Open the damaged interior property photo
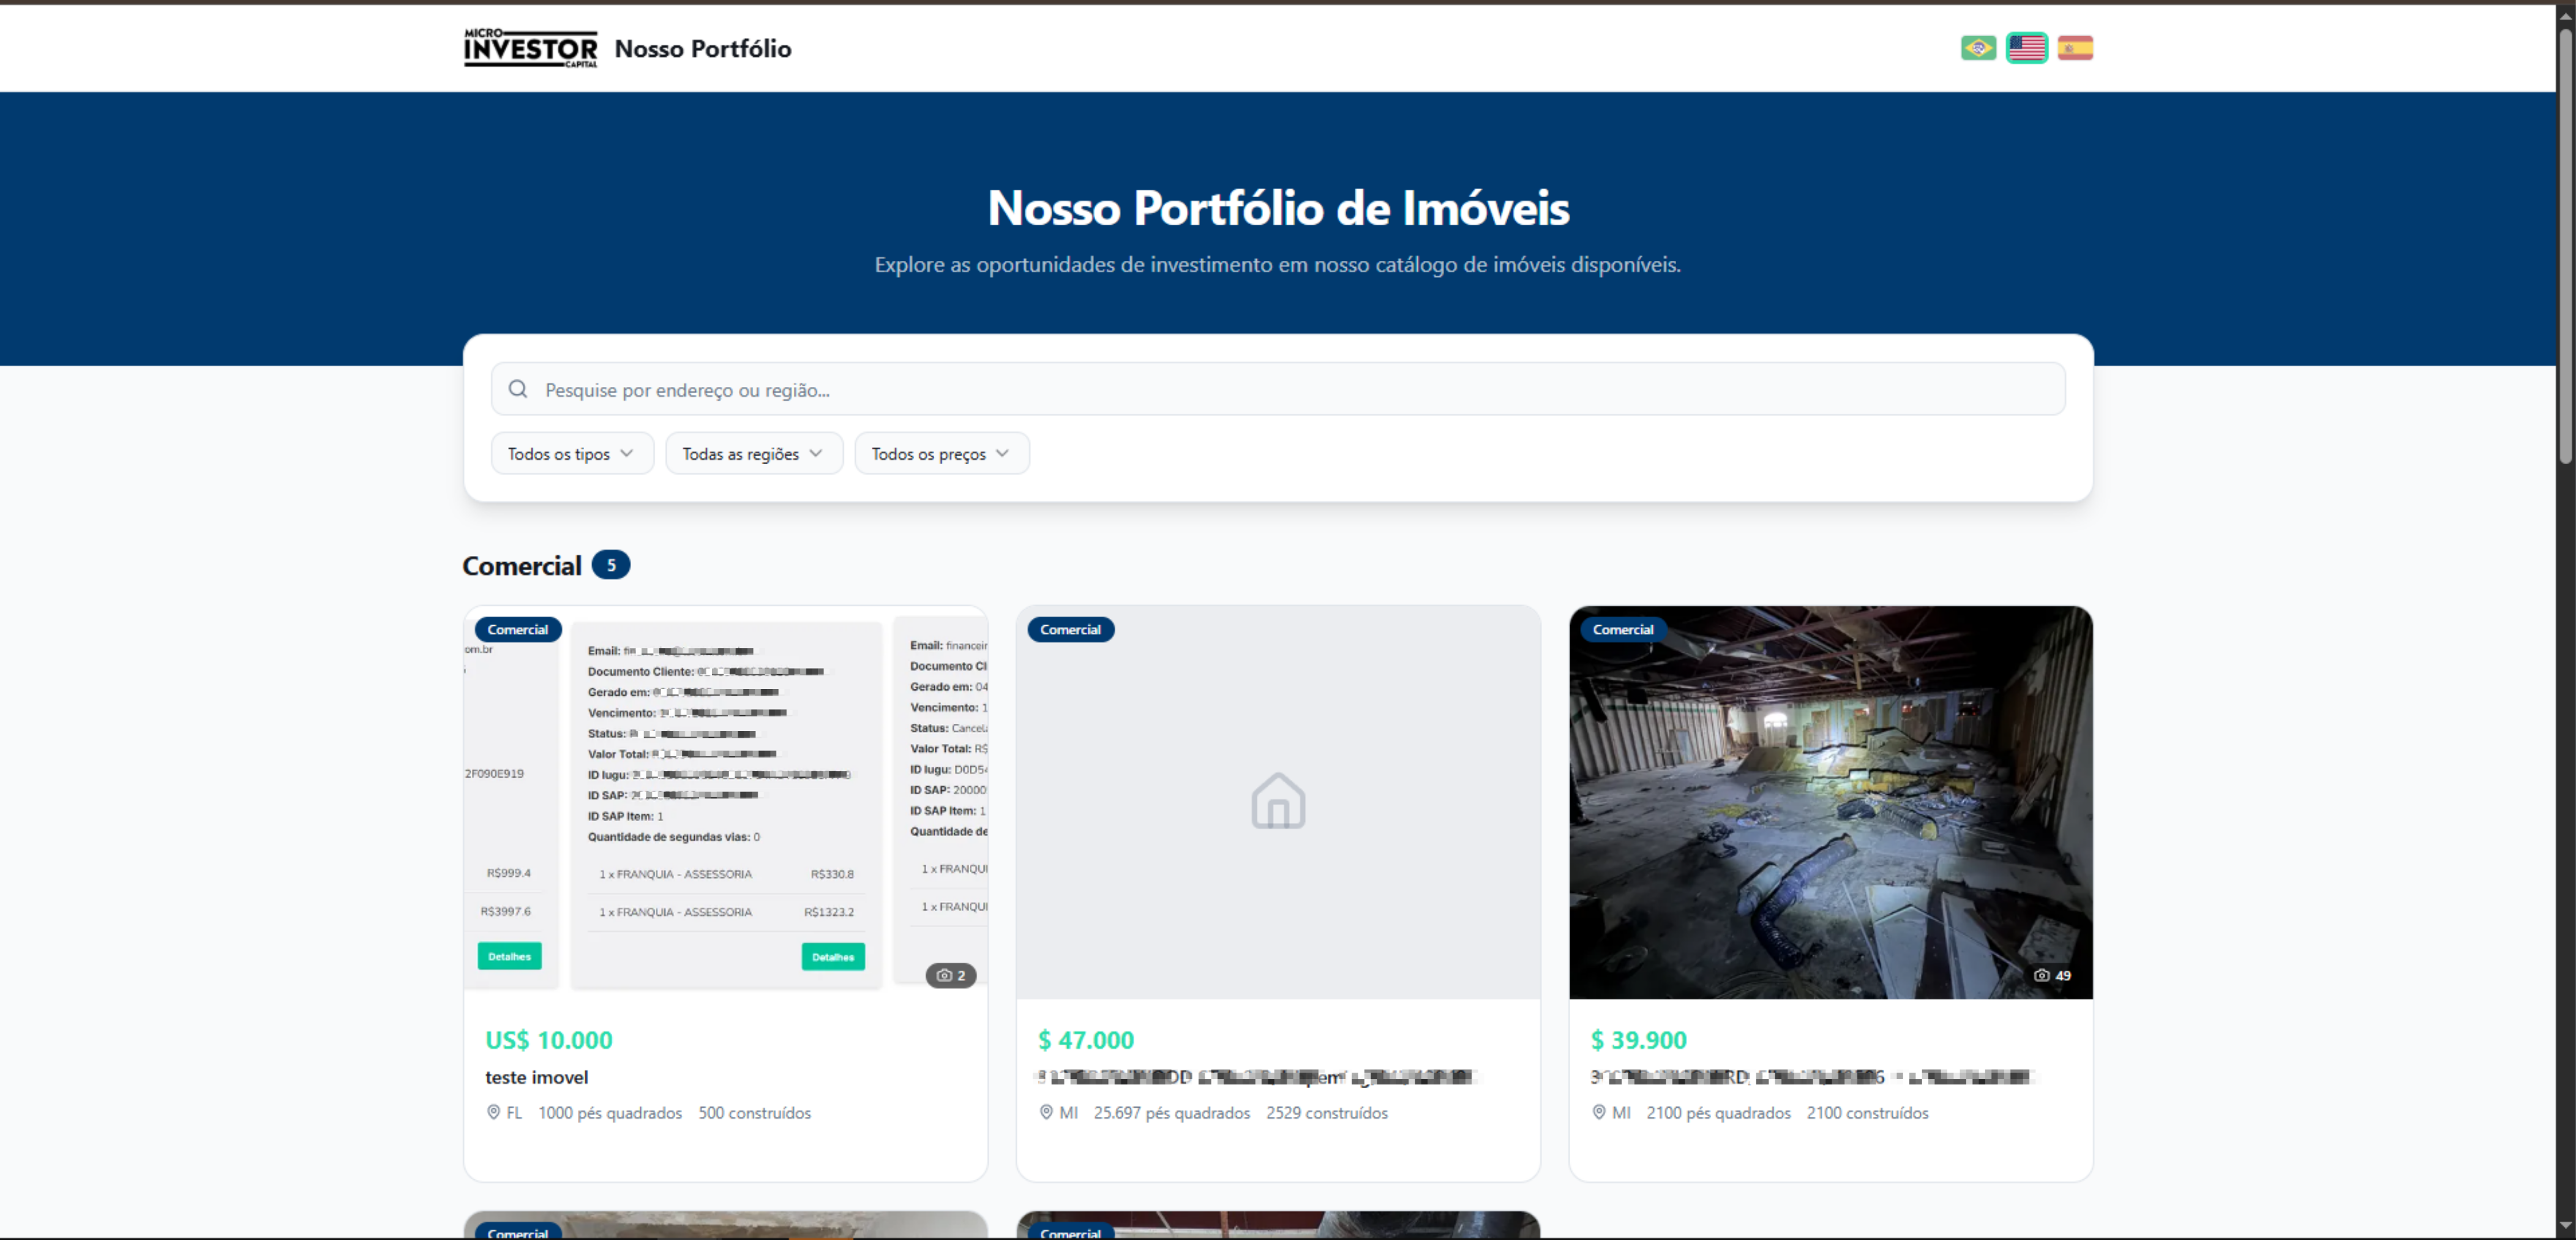This screenshot has width=2576, height=1240. (x=1830, y=802)
